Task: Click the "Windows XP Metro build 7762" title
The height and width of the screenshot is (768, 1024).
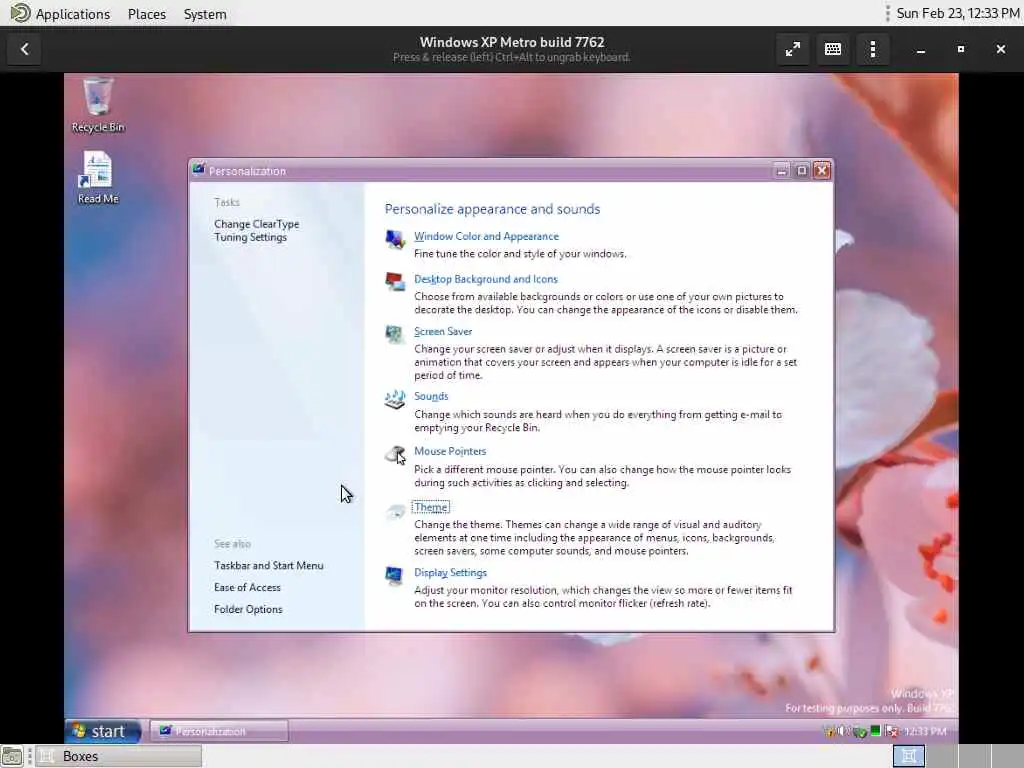Action: (x=512, y=42)
